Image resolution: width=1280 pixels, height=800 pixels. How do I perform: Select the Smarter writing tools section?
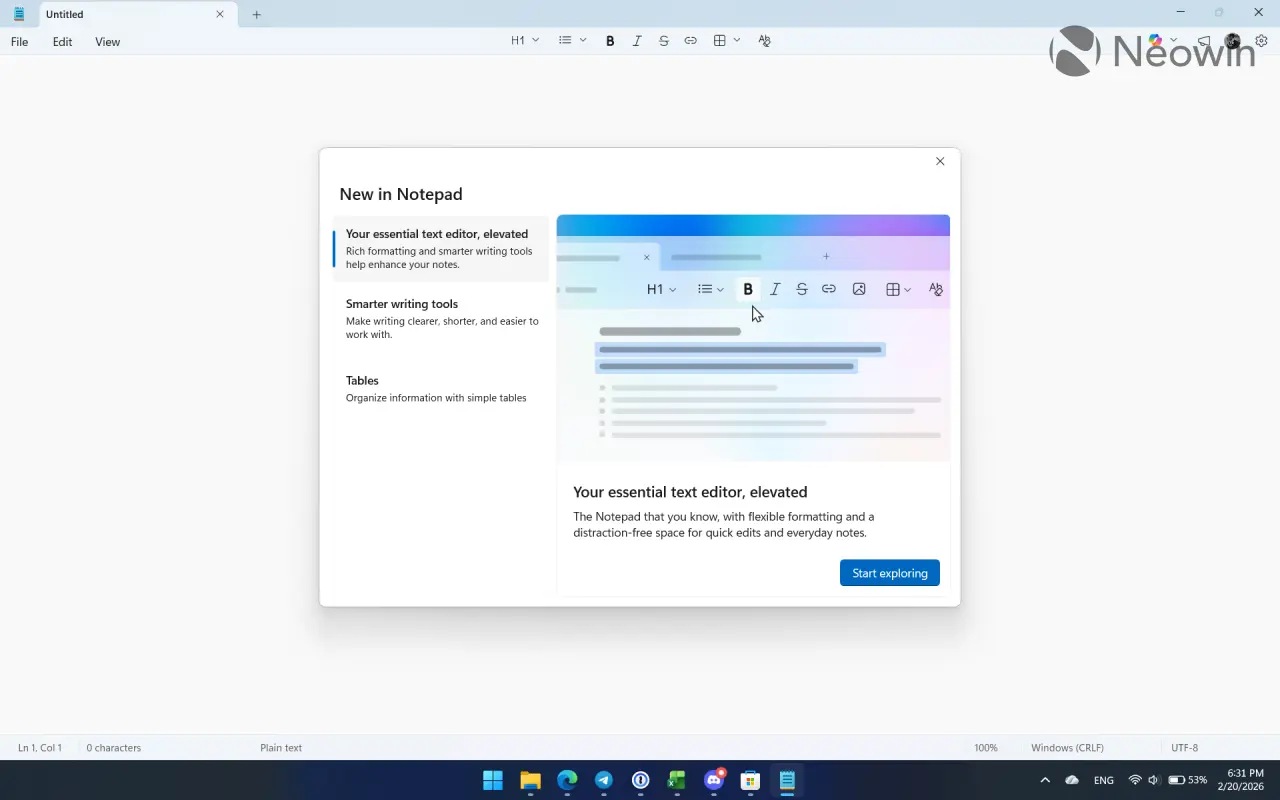pos(440,318)
